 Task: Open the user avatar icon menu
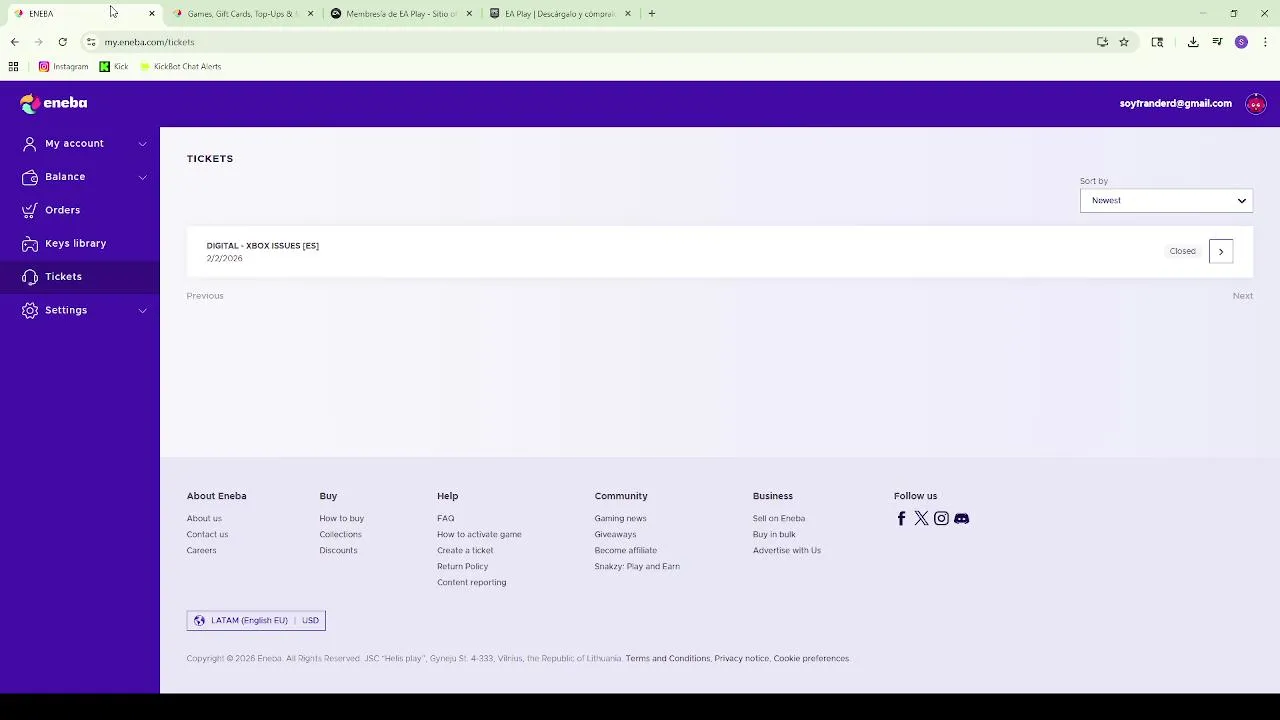1256,104
